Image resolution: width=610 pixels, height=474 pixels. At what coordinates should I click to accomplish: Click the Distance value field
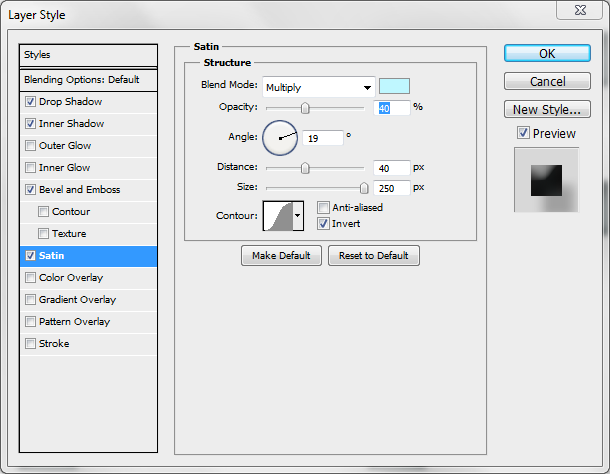pyautogui.click(x=391, y=168)
